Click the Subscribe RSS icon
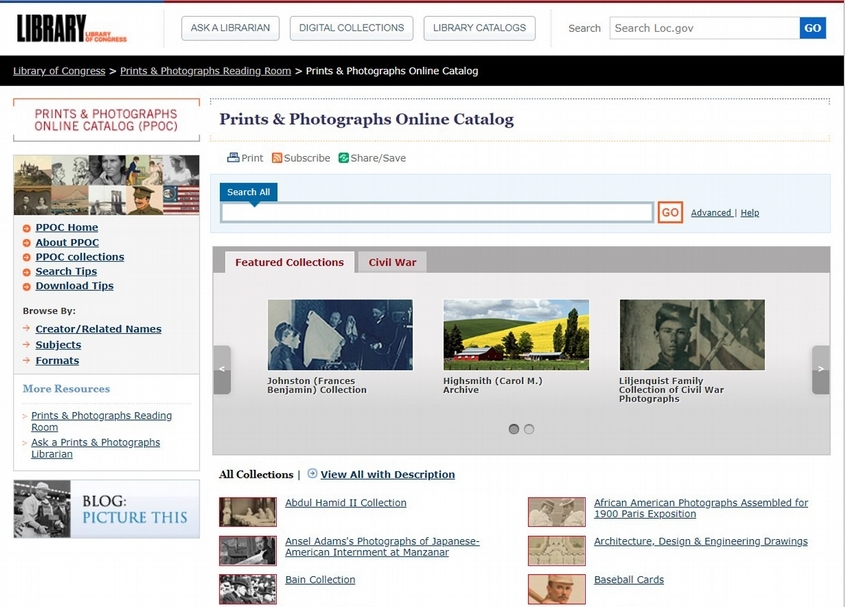Image resolution: width=845 pixels, height=607 pixels. point(277,157)
